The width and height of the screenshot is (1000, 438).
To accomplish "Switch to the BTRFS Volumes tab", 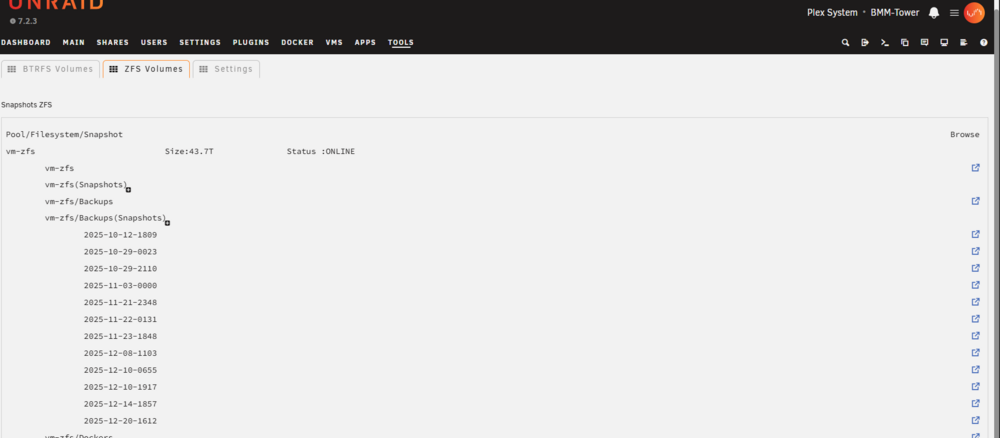I will click(x=50, y=69).
